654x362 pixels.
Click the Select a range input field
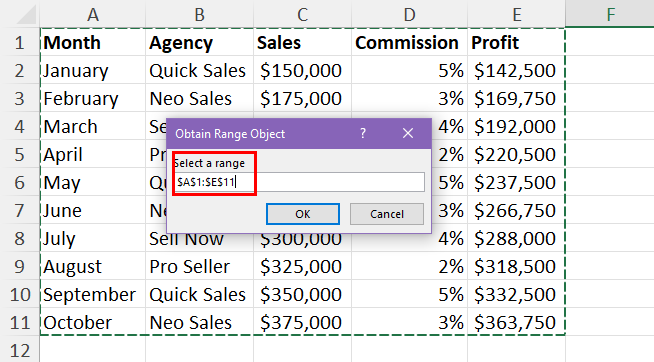299,182
